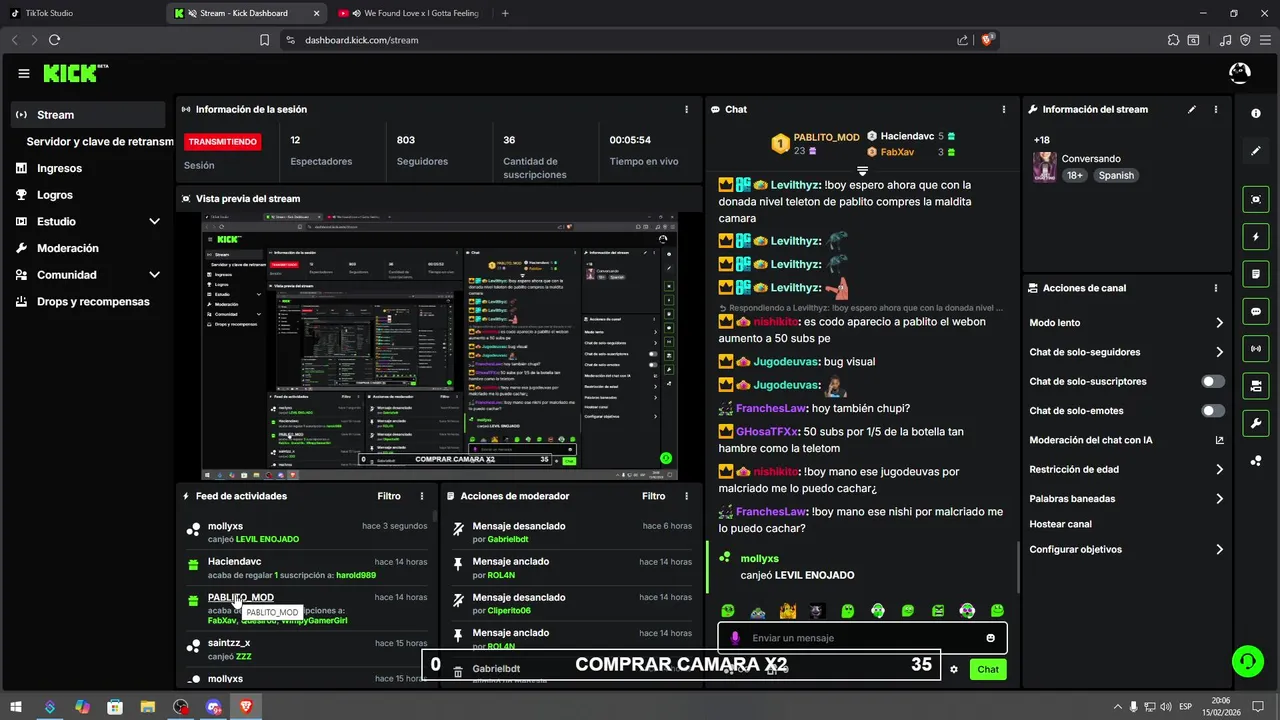Open Servidor y clave de retransmisión
Image resolution: width=1280 pixels, height=720 pixels.
tap(99, 142)
